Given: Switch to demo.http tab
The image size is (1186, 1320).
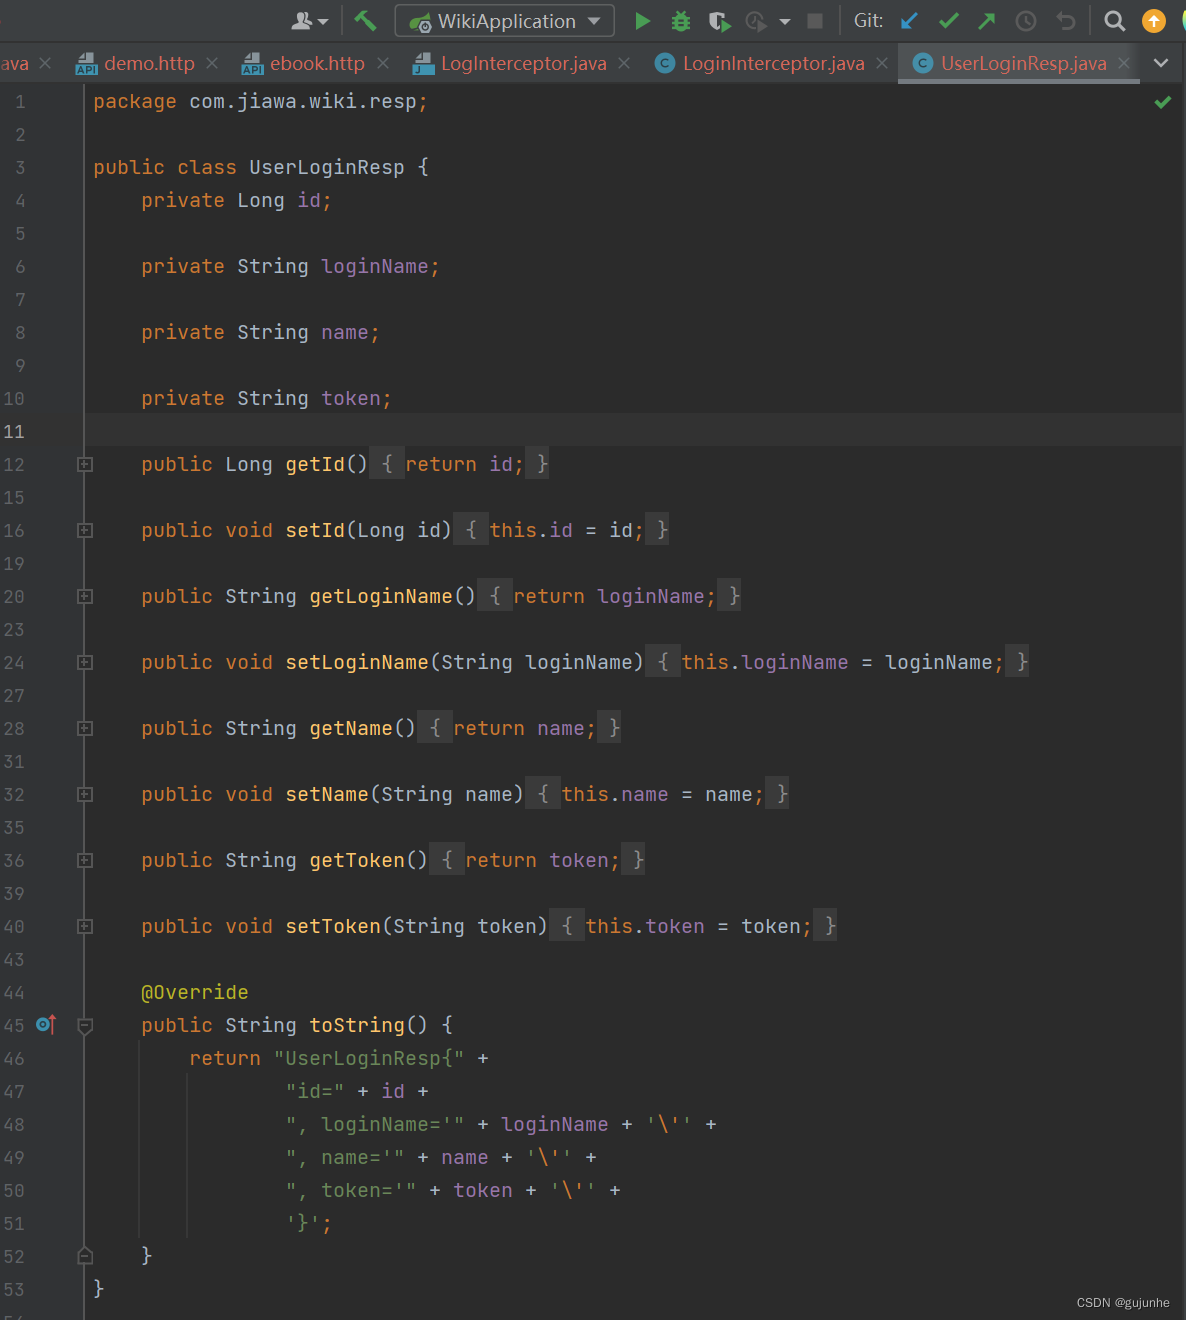Looking at the screenshot, I should pyautogui.click(x=149, y=63).
